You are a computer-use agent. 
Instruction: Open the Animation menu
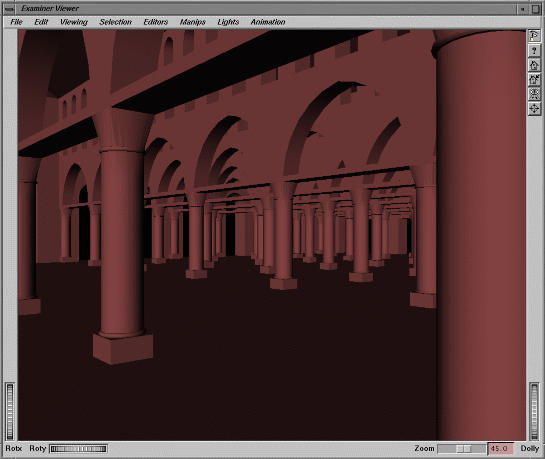(x=268, y=22)
